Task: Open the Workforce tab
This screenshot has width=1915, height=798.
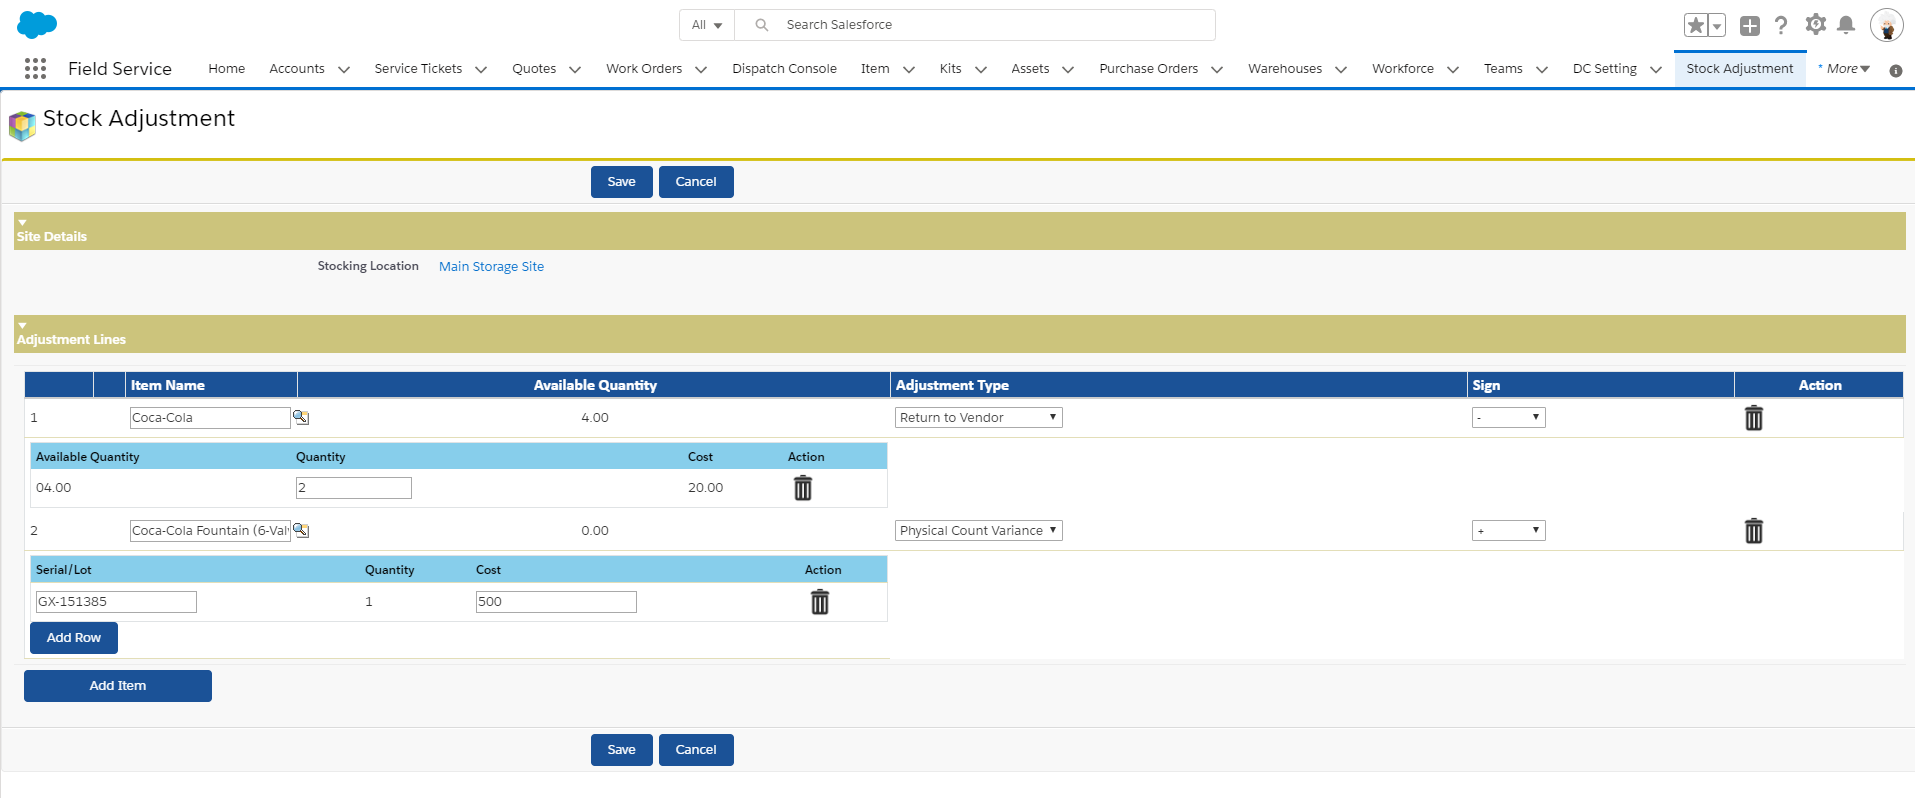Action: [x=1403, y=69]
